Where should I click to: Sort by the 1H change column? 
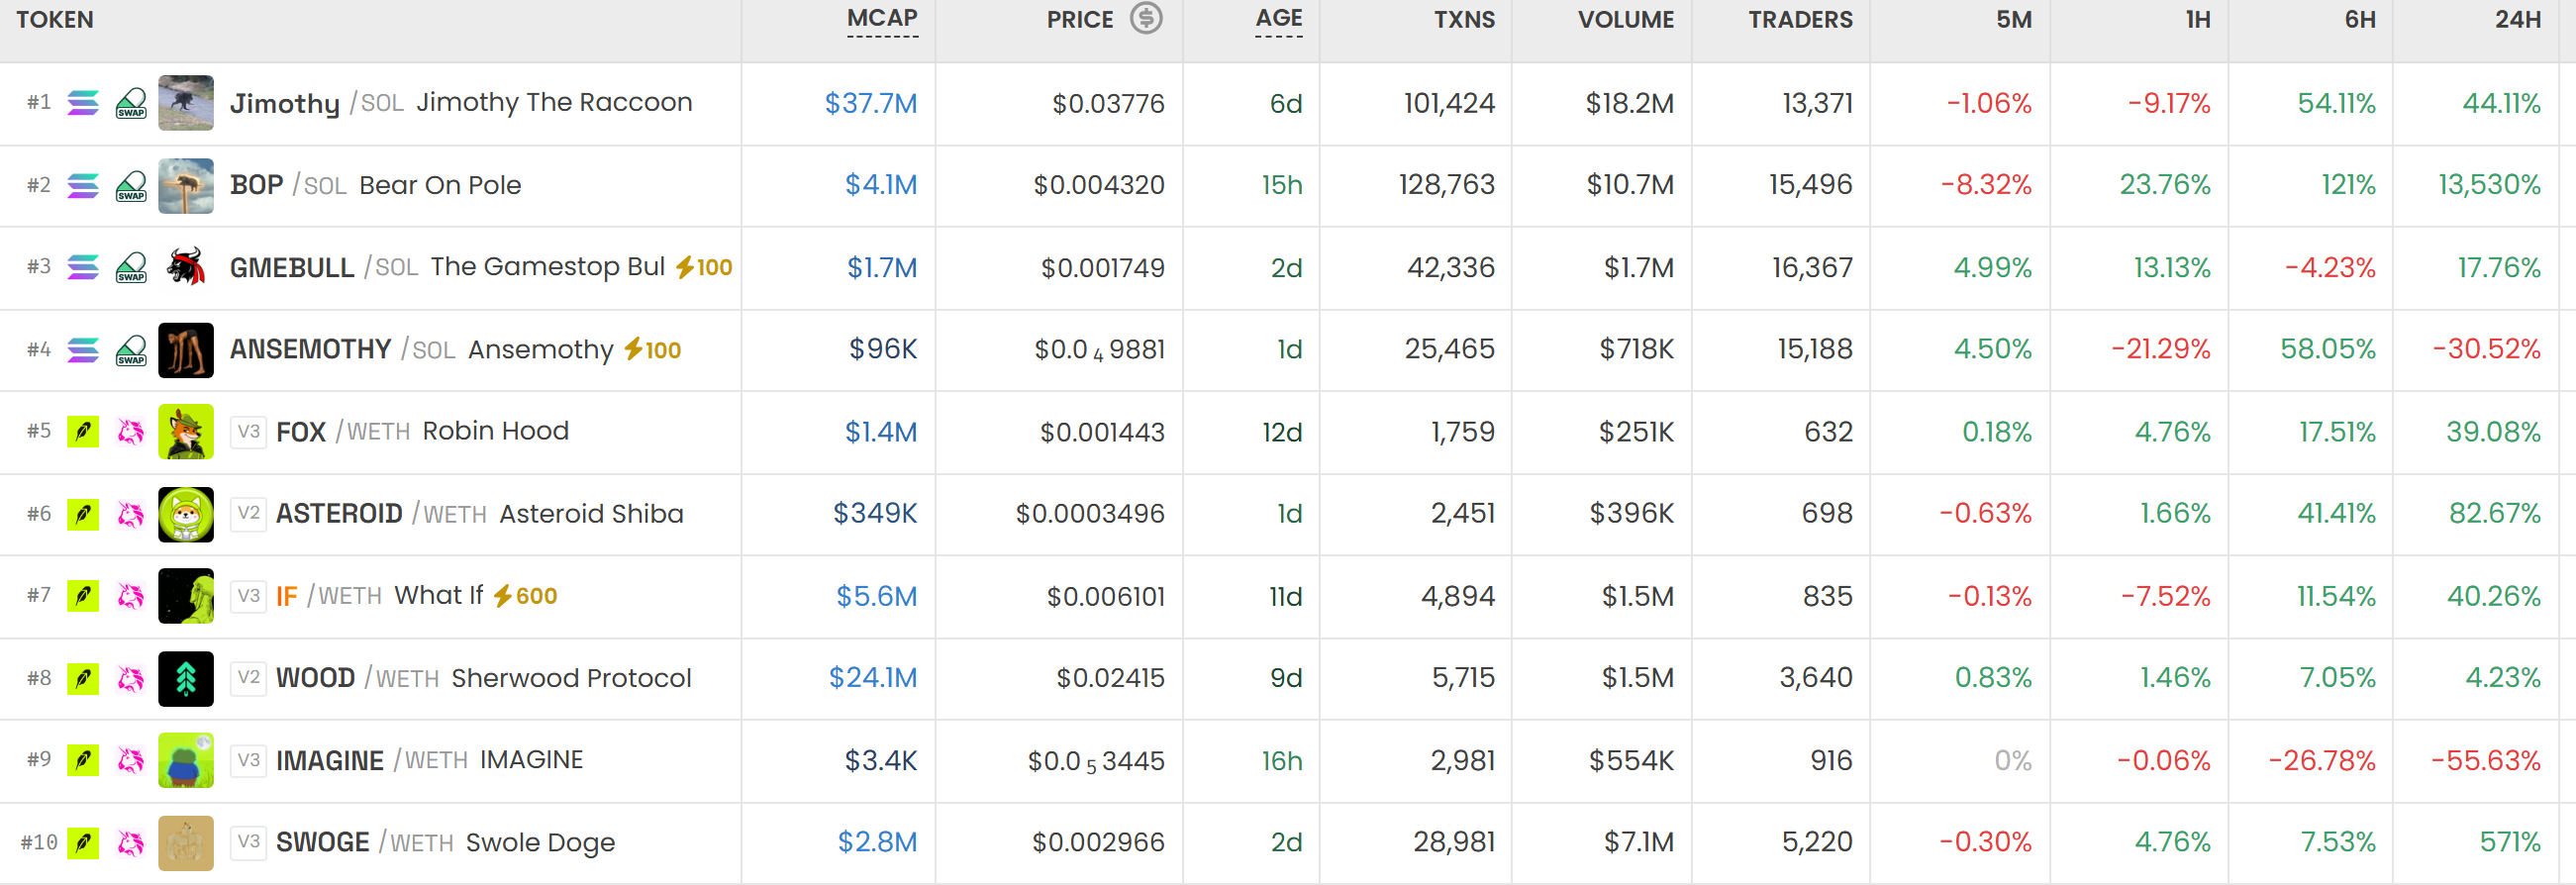[x=2197, y=20]
